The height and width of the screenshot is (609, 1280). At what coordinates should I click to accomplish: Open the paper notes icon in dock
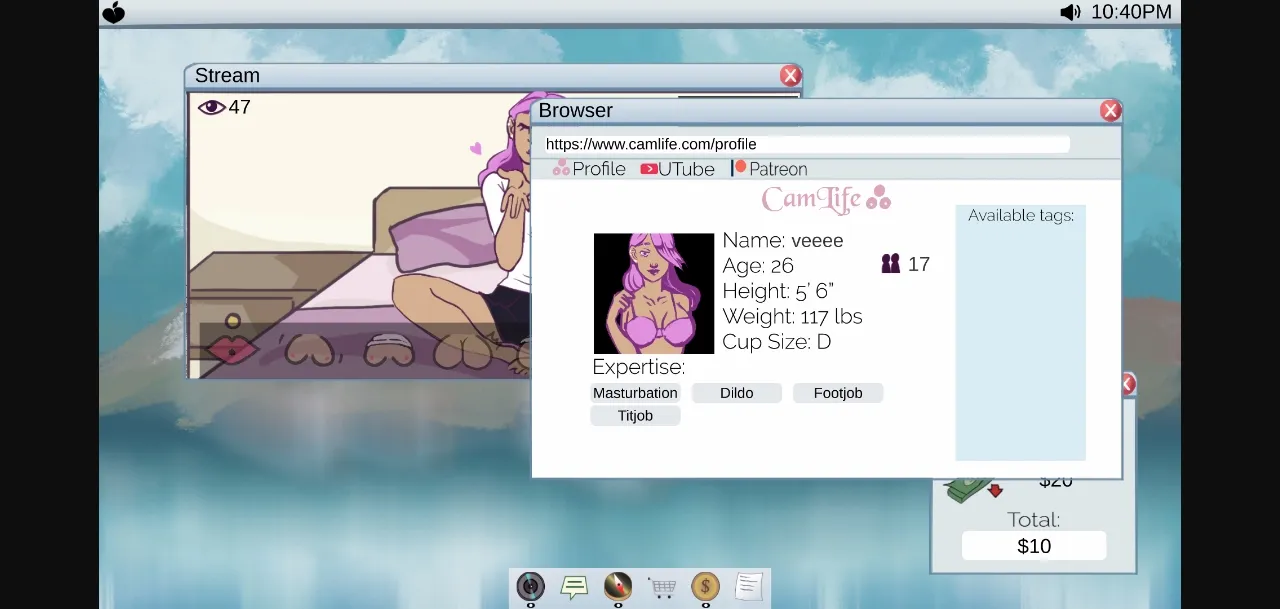point(749,586)
